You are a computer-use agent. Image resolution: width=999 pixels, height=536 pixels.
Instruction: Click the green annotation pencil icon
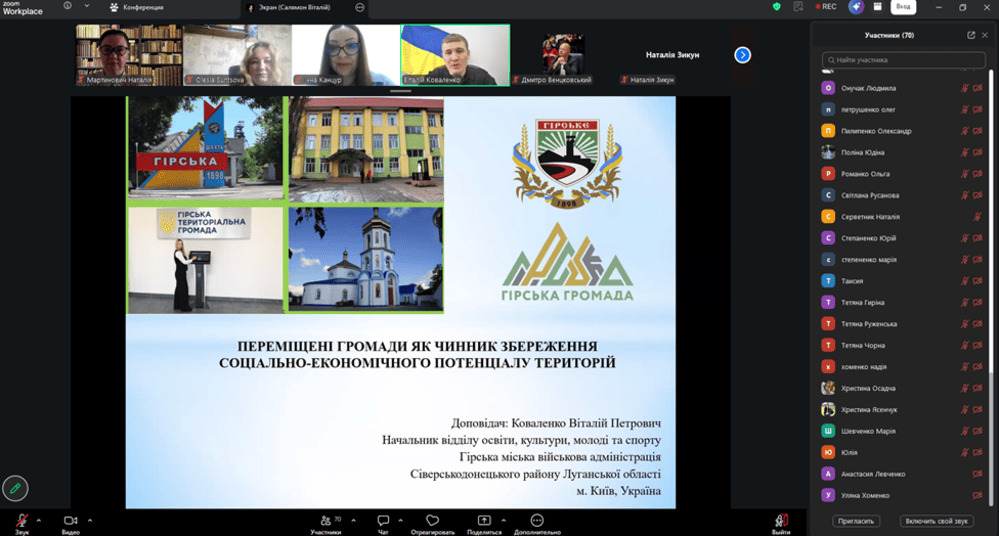[15, 488]
